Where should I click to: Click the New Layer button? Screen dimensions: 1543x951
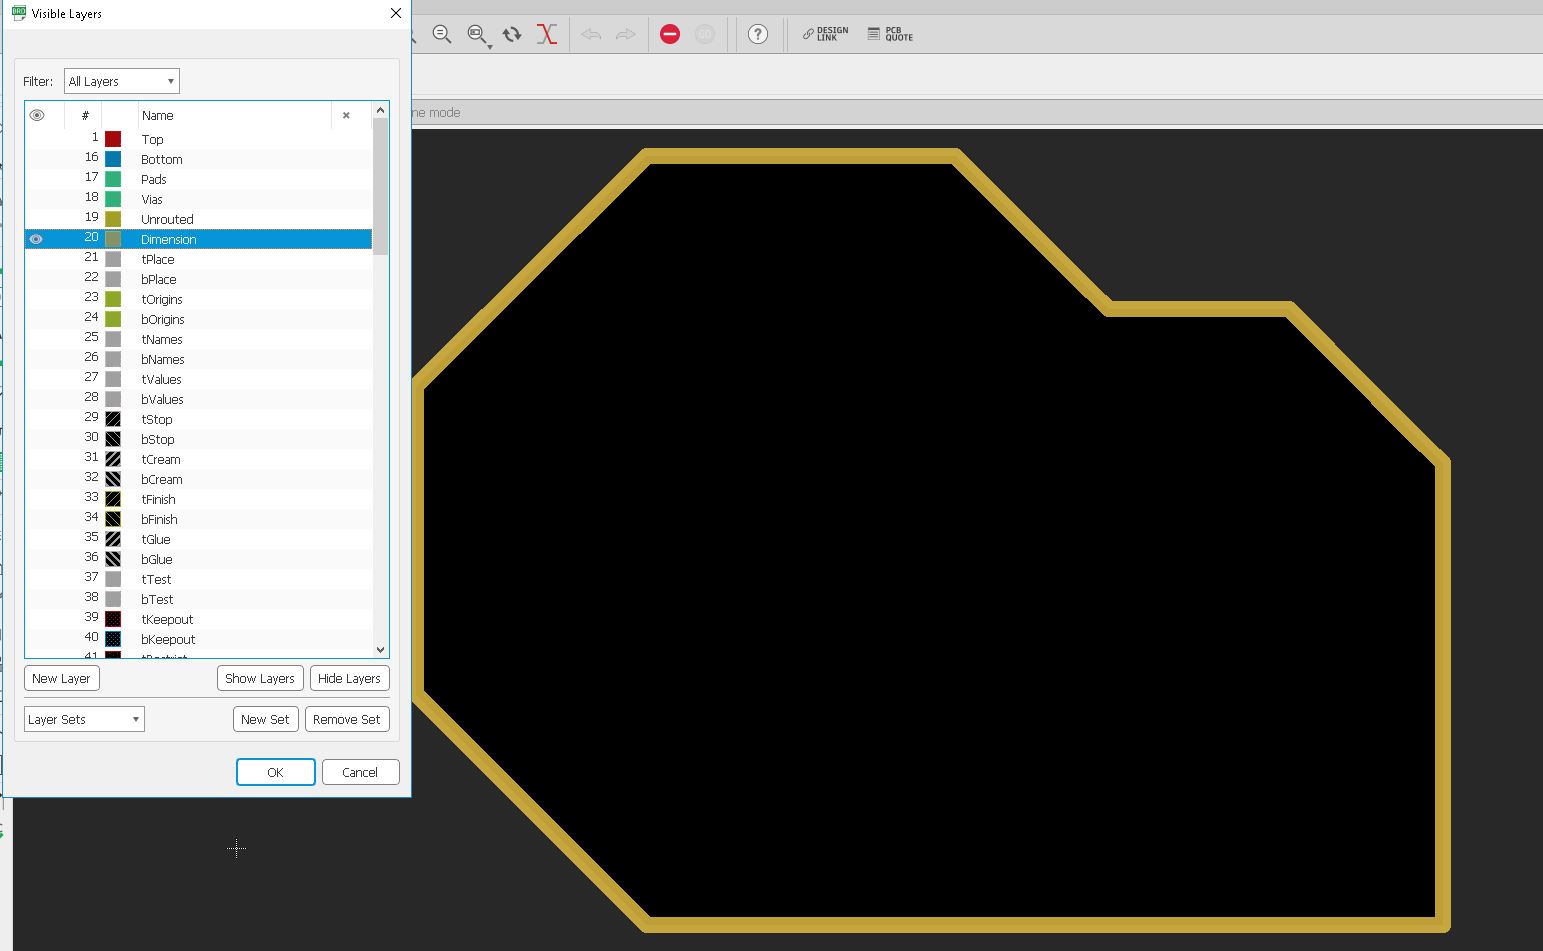pyautogui.click(x=61, y=678)
